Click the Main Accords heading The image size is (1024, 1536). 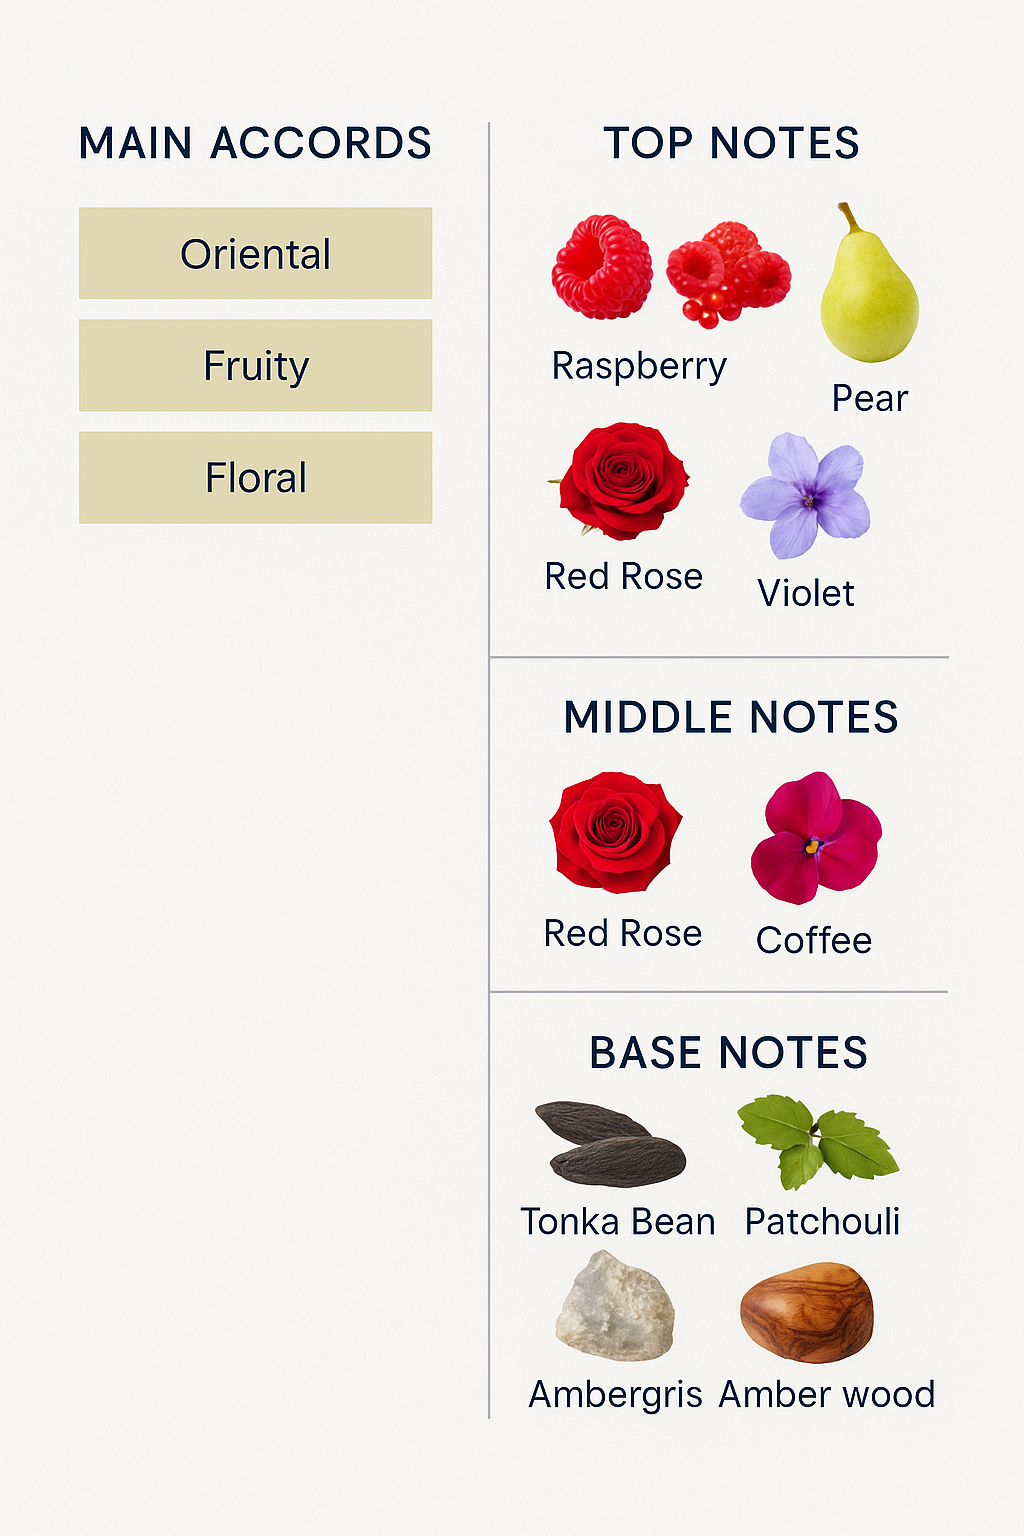click(x=255, y=143)
